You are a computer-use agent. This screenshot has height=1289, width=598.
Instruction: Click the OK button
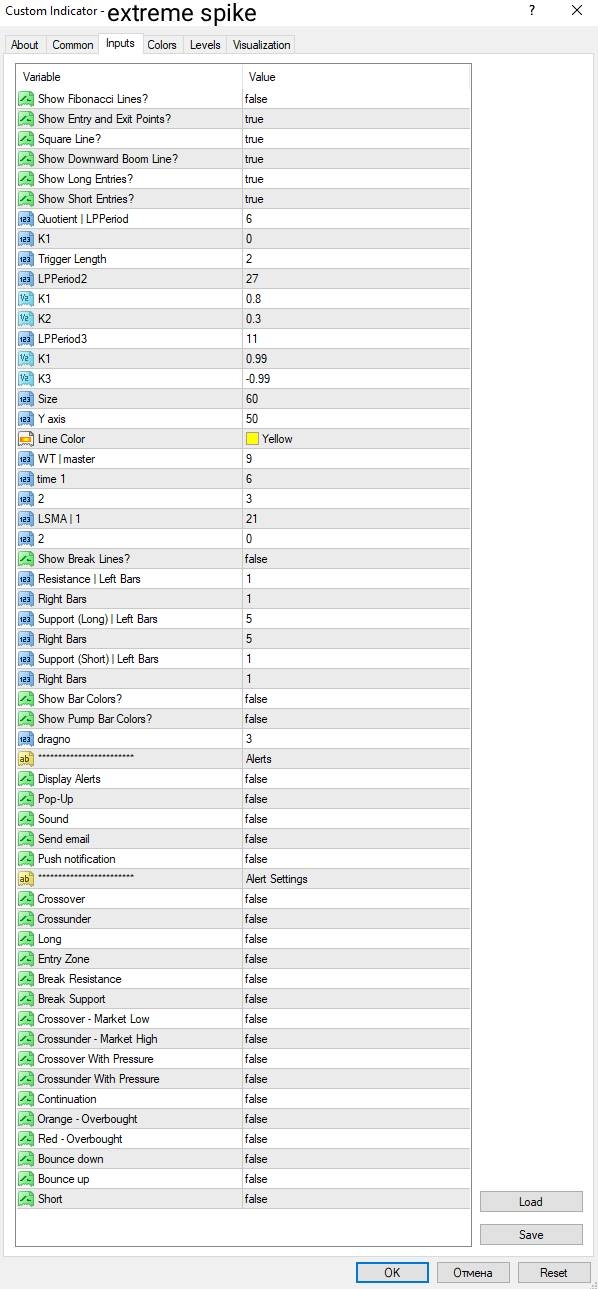pos(392,1273)
